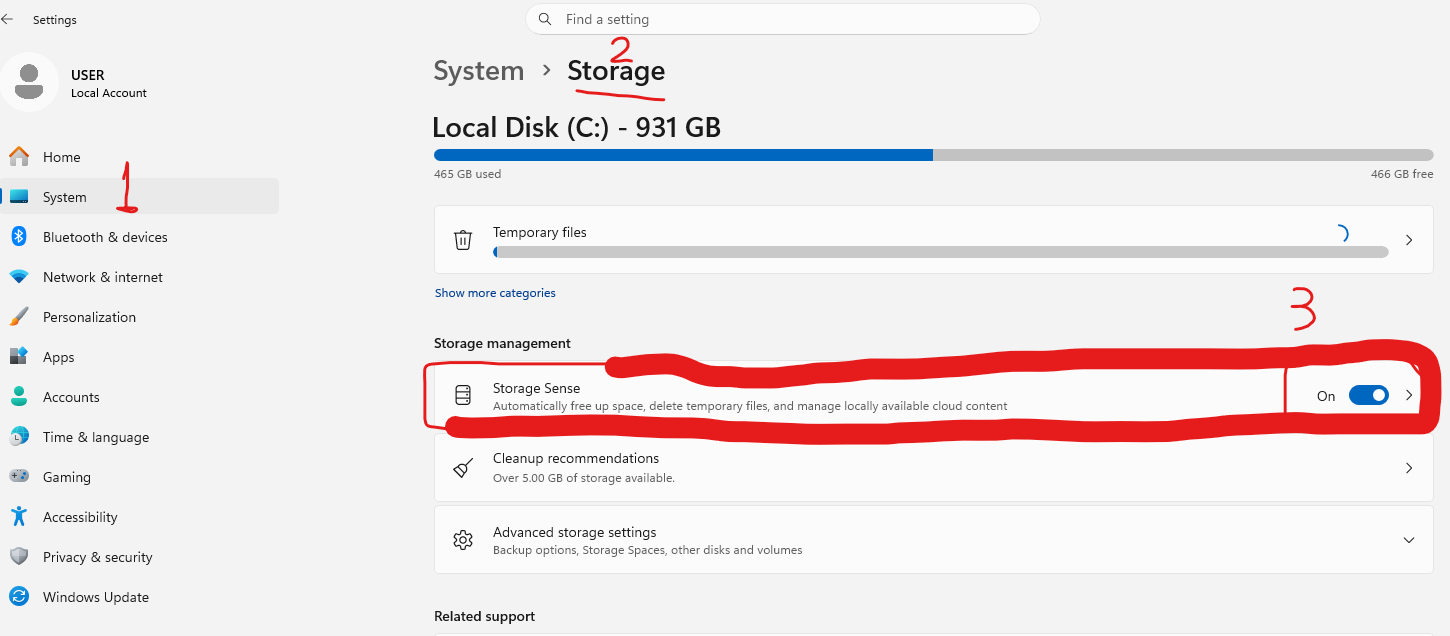The image size is (1450, 636).
Task: Click the Advanced storage settings gear icon
Action: 462,540
